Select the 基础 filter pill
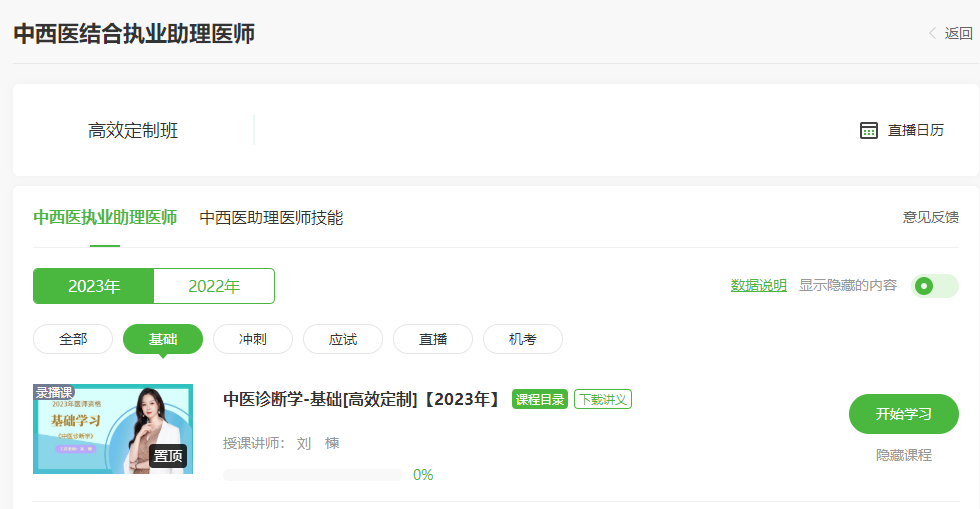Screen dimensions: 980x509 (x=163, y=339)
